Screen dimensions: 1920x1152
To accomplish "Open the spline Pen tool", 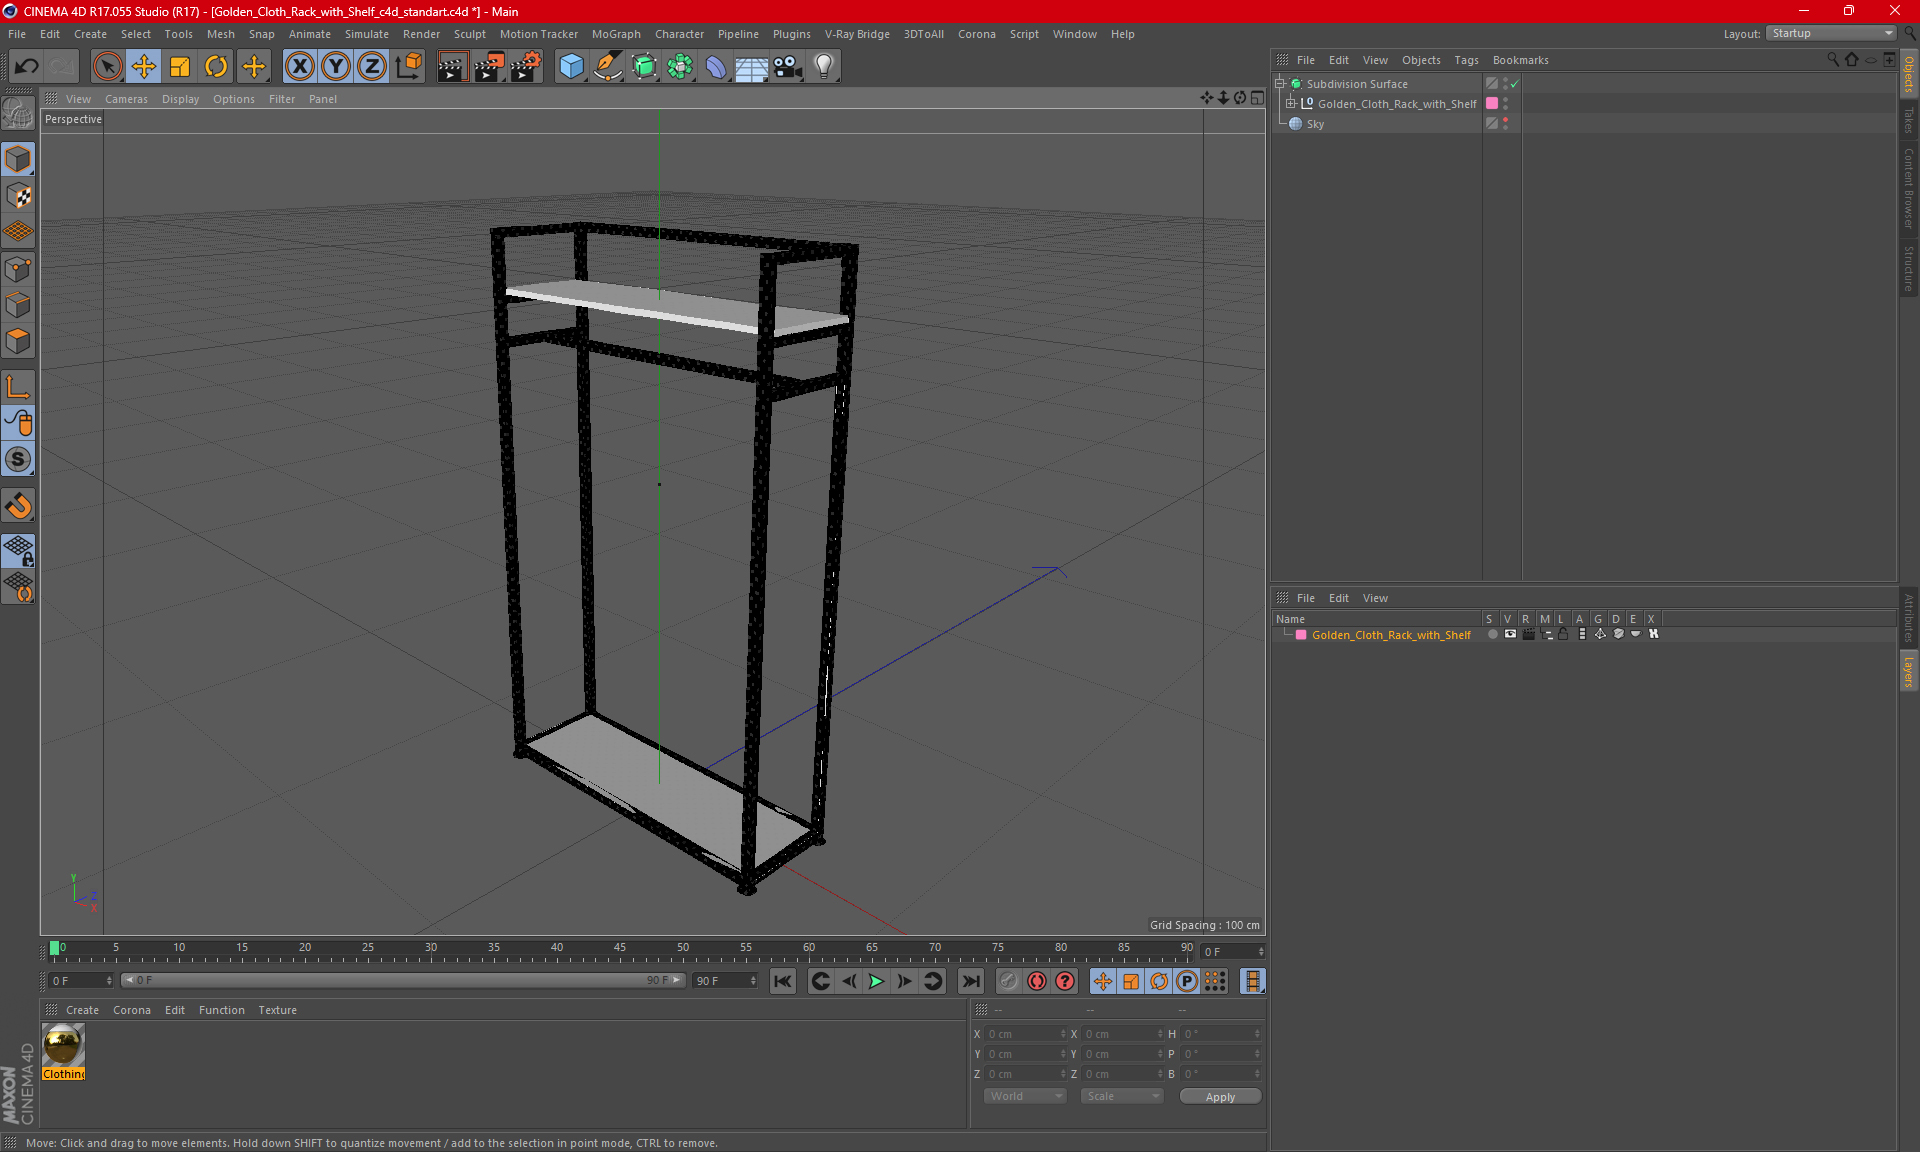I will pyautogui.click(x=607, y=66).
